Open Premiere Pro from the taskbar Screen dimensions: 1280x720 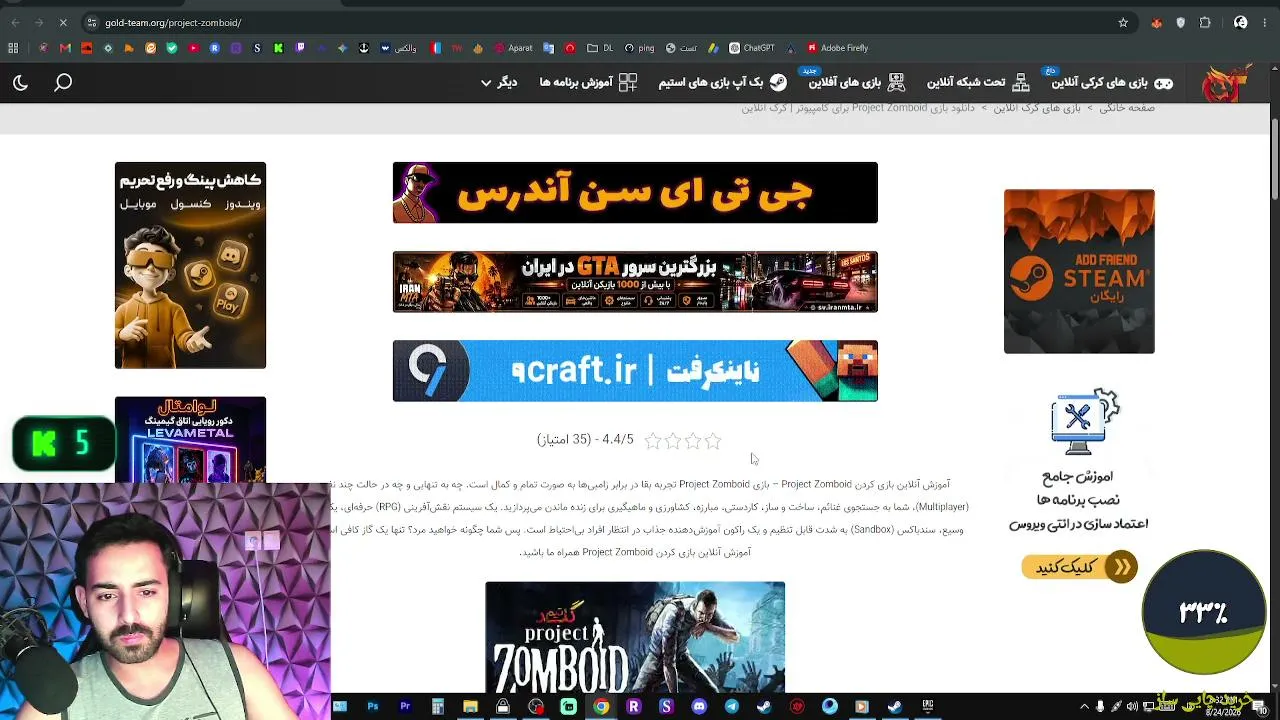pos(405,707)
